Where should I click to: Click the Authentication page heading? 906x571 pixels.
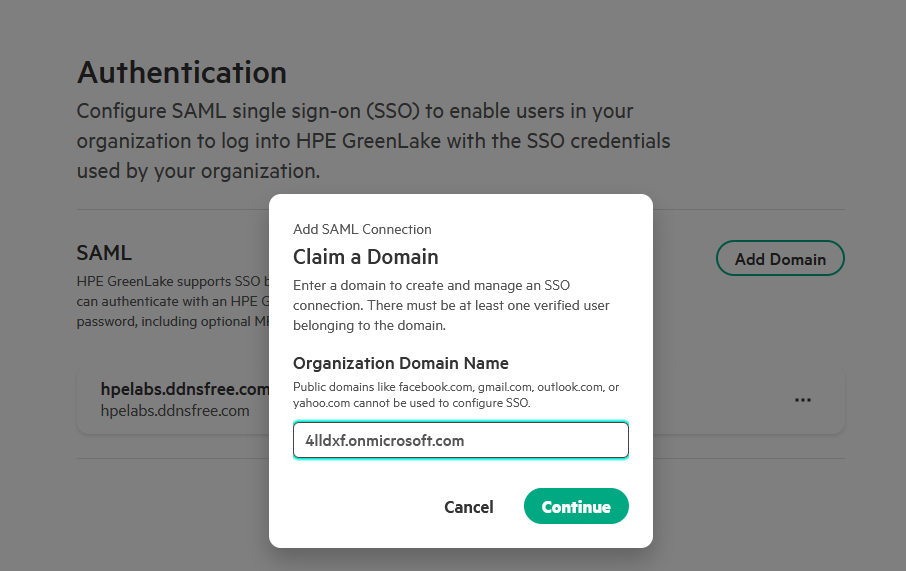[182, 72]
